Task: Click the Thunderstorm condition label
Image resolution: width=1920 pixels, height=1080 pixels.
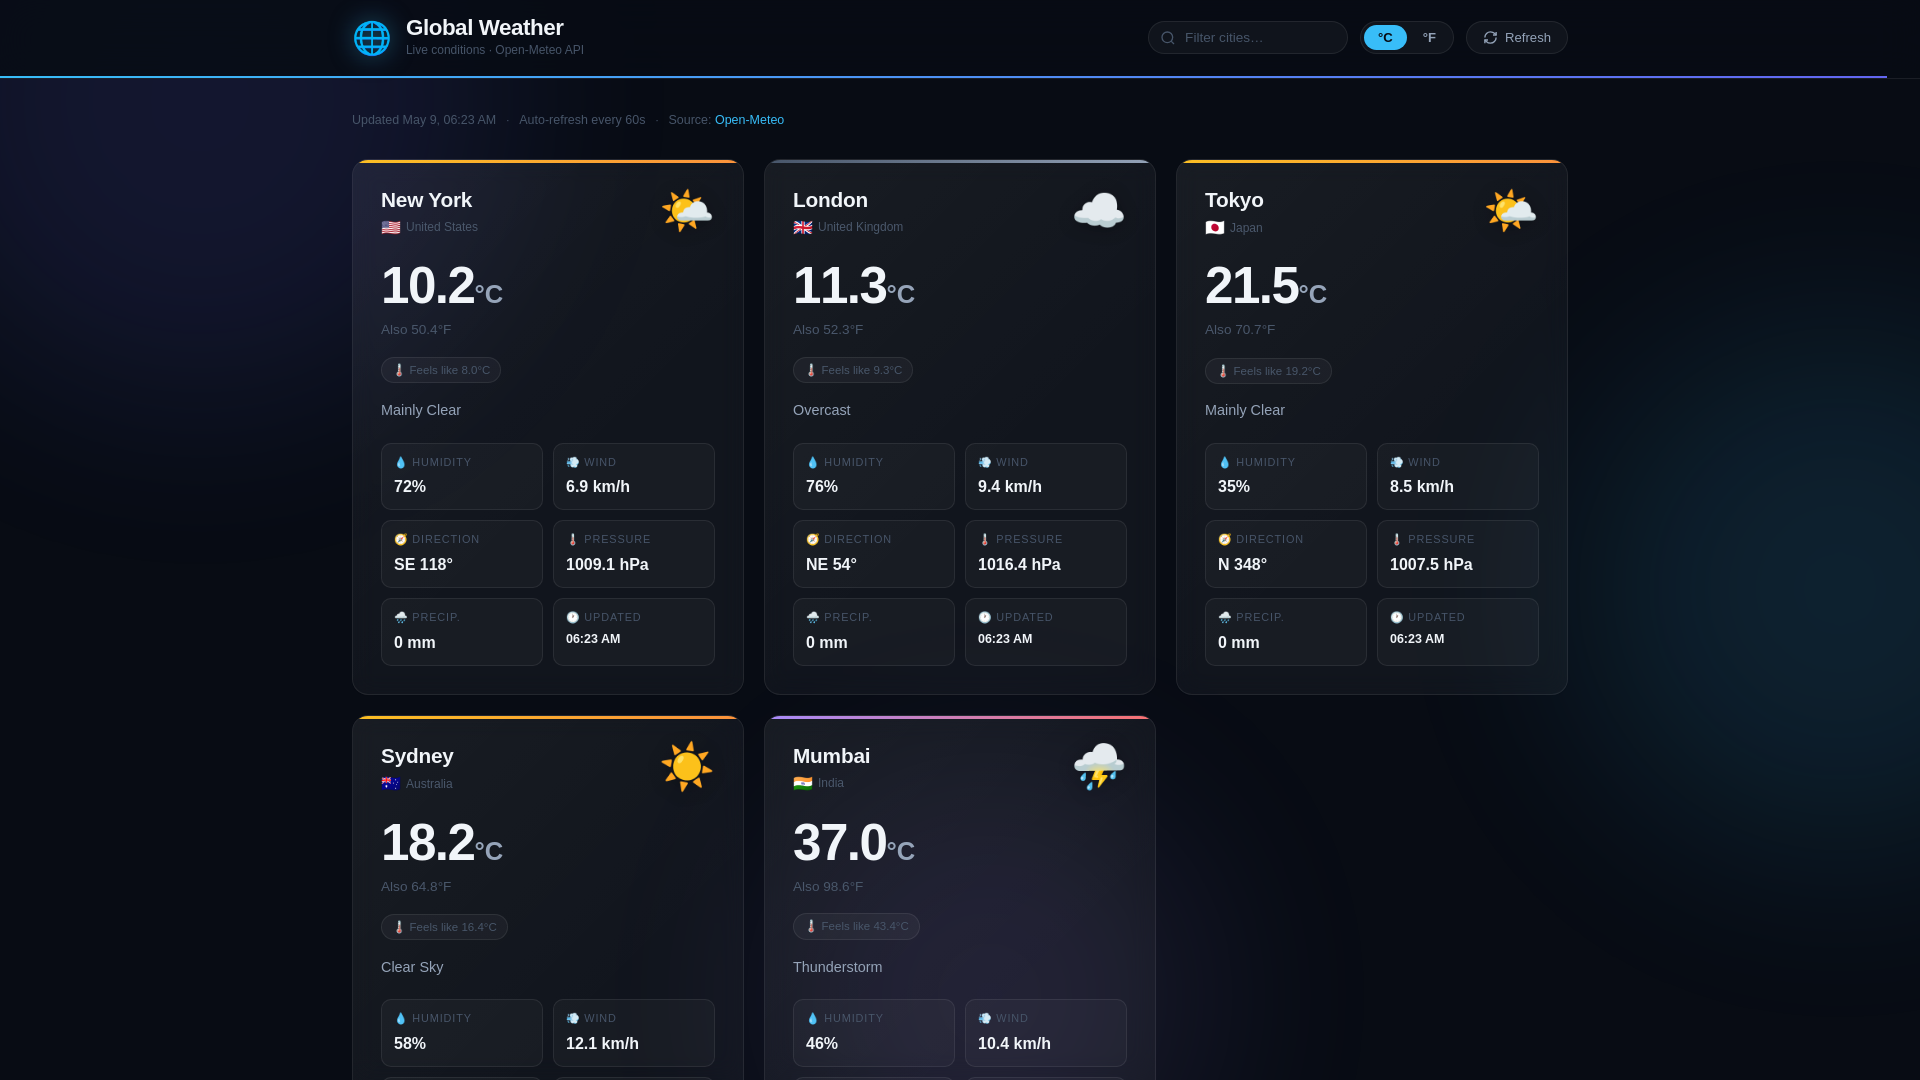Action: (x=838, y=967)
